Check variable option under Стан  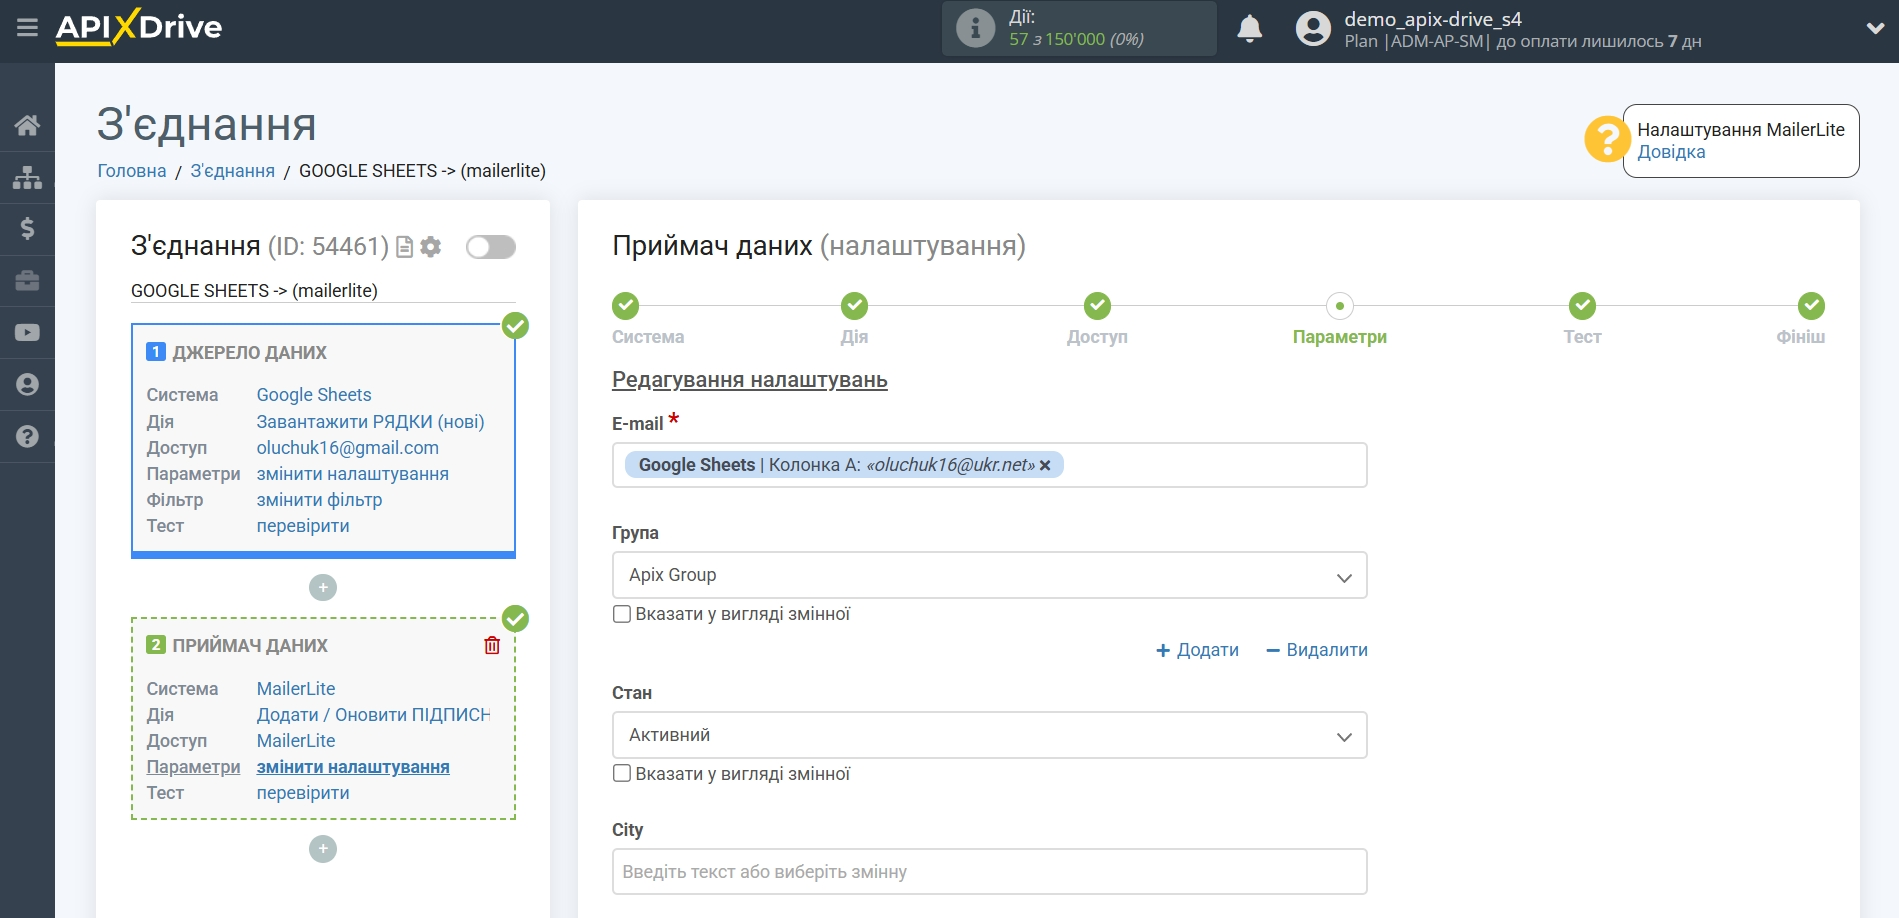(x=622, y=774)
